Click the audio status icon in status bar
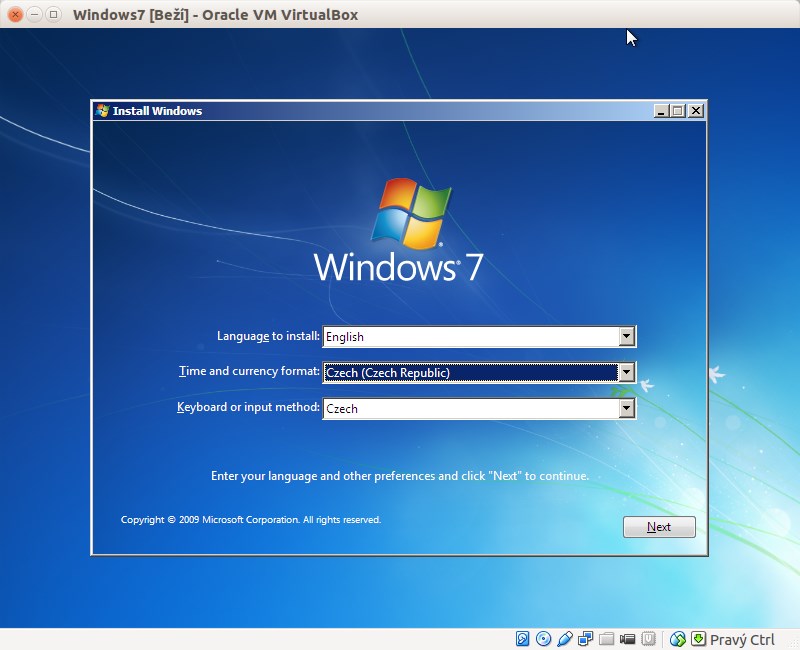 564,638
